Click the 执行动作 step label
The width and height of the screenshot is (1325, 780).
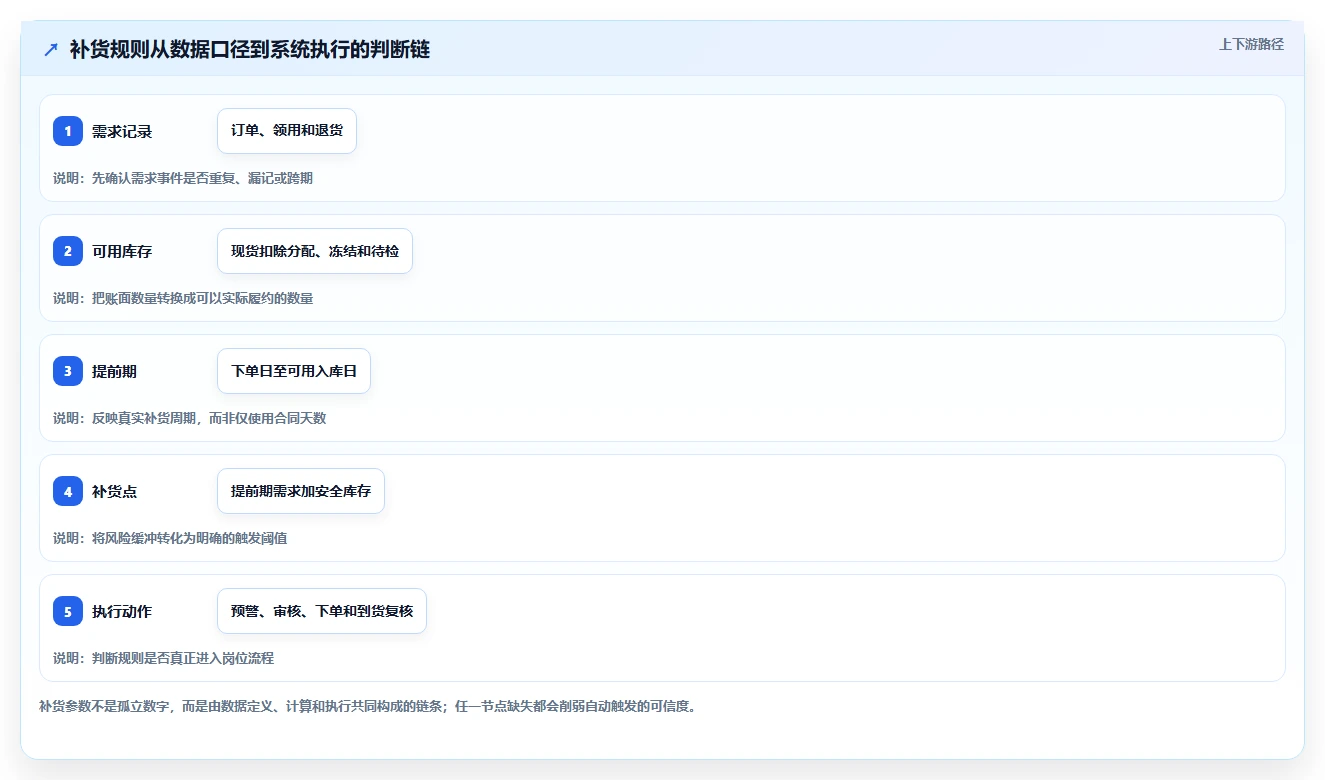(122, 612)
